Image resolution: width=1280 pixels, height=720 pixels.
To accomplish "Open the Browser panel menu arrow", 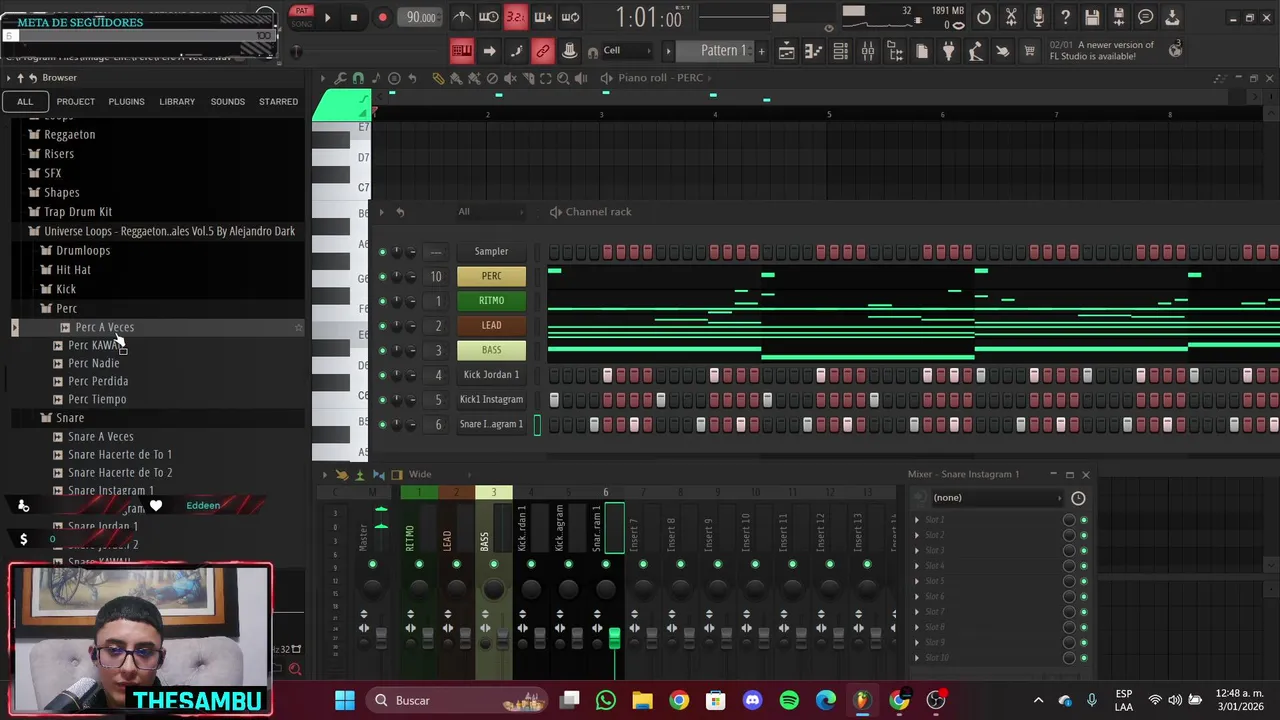I will point(8,78).
